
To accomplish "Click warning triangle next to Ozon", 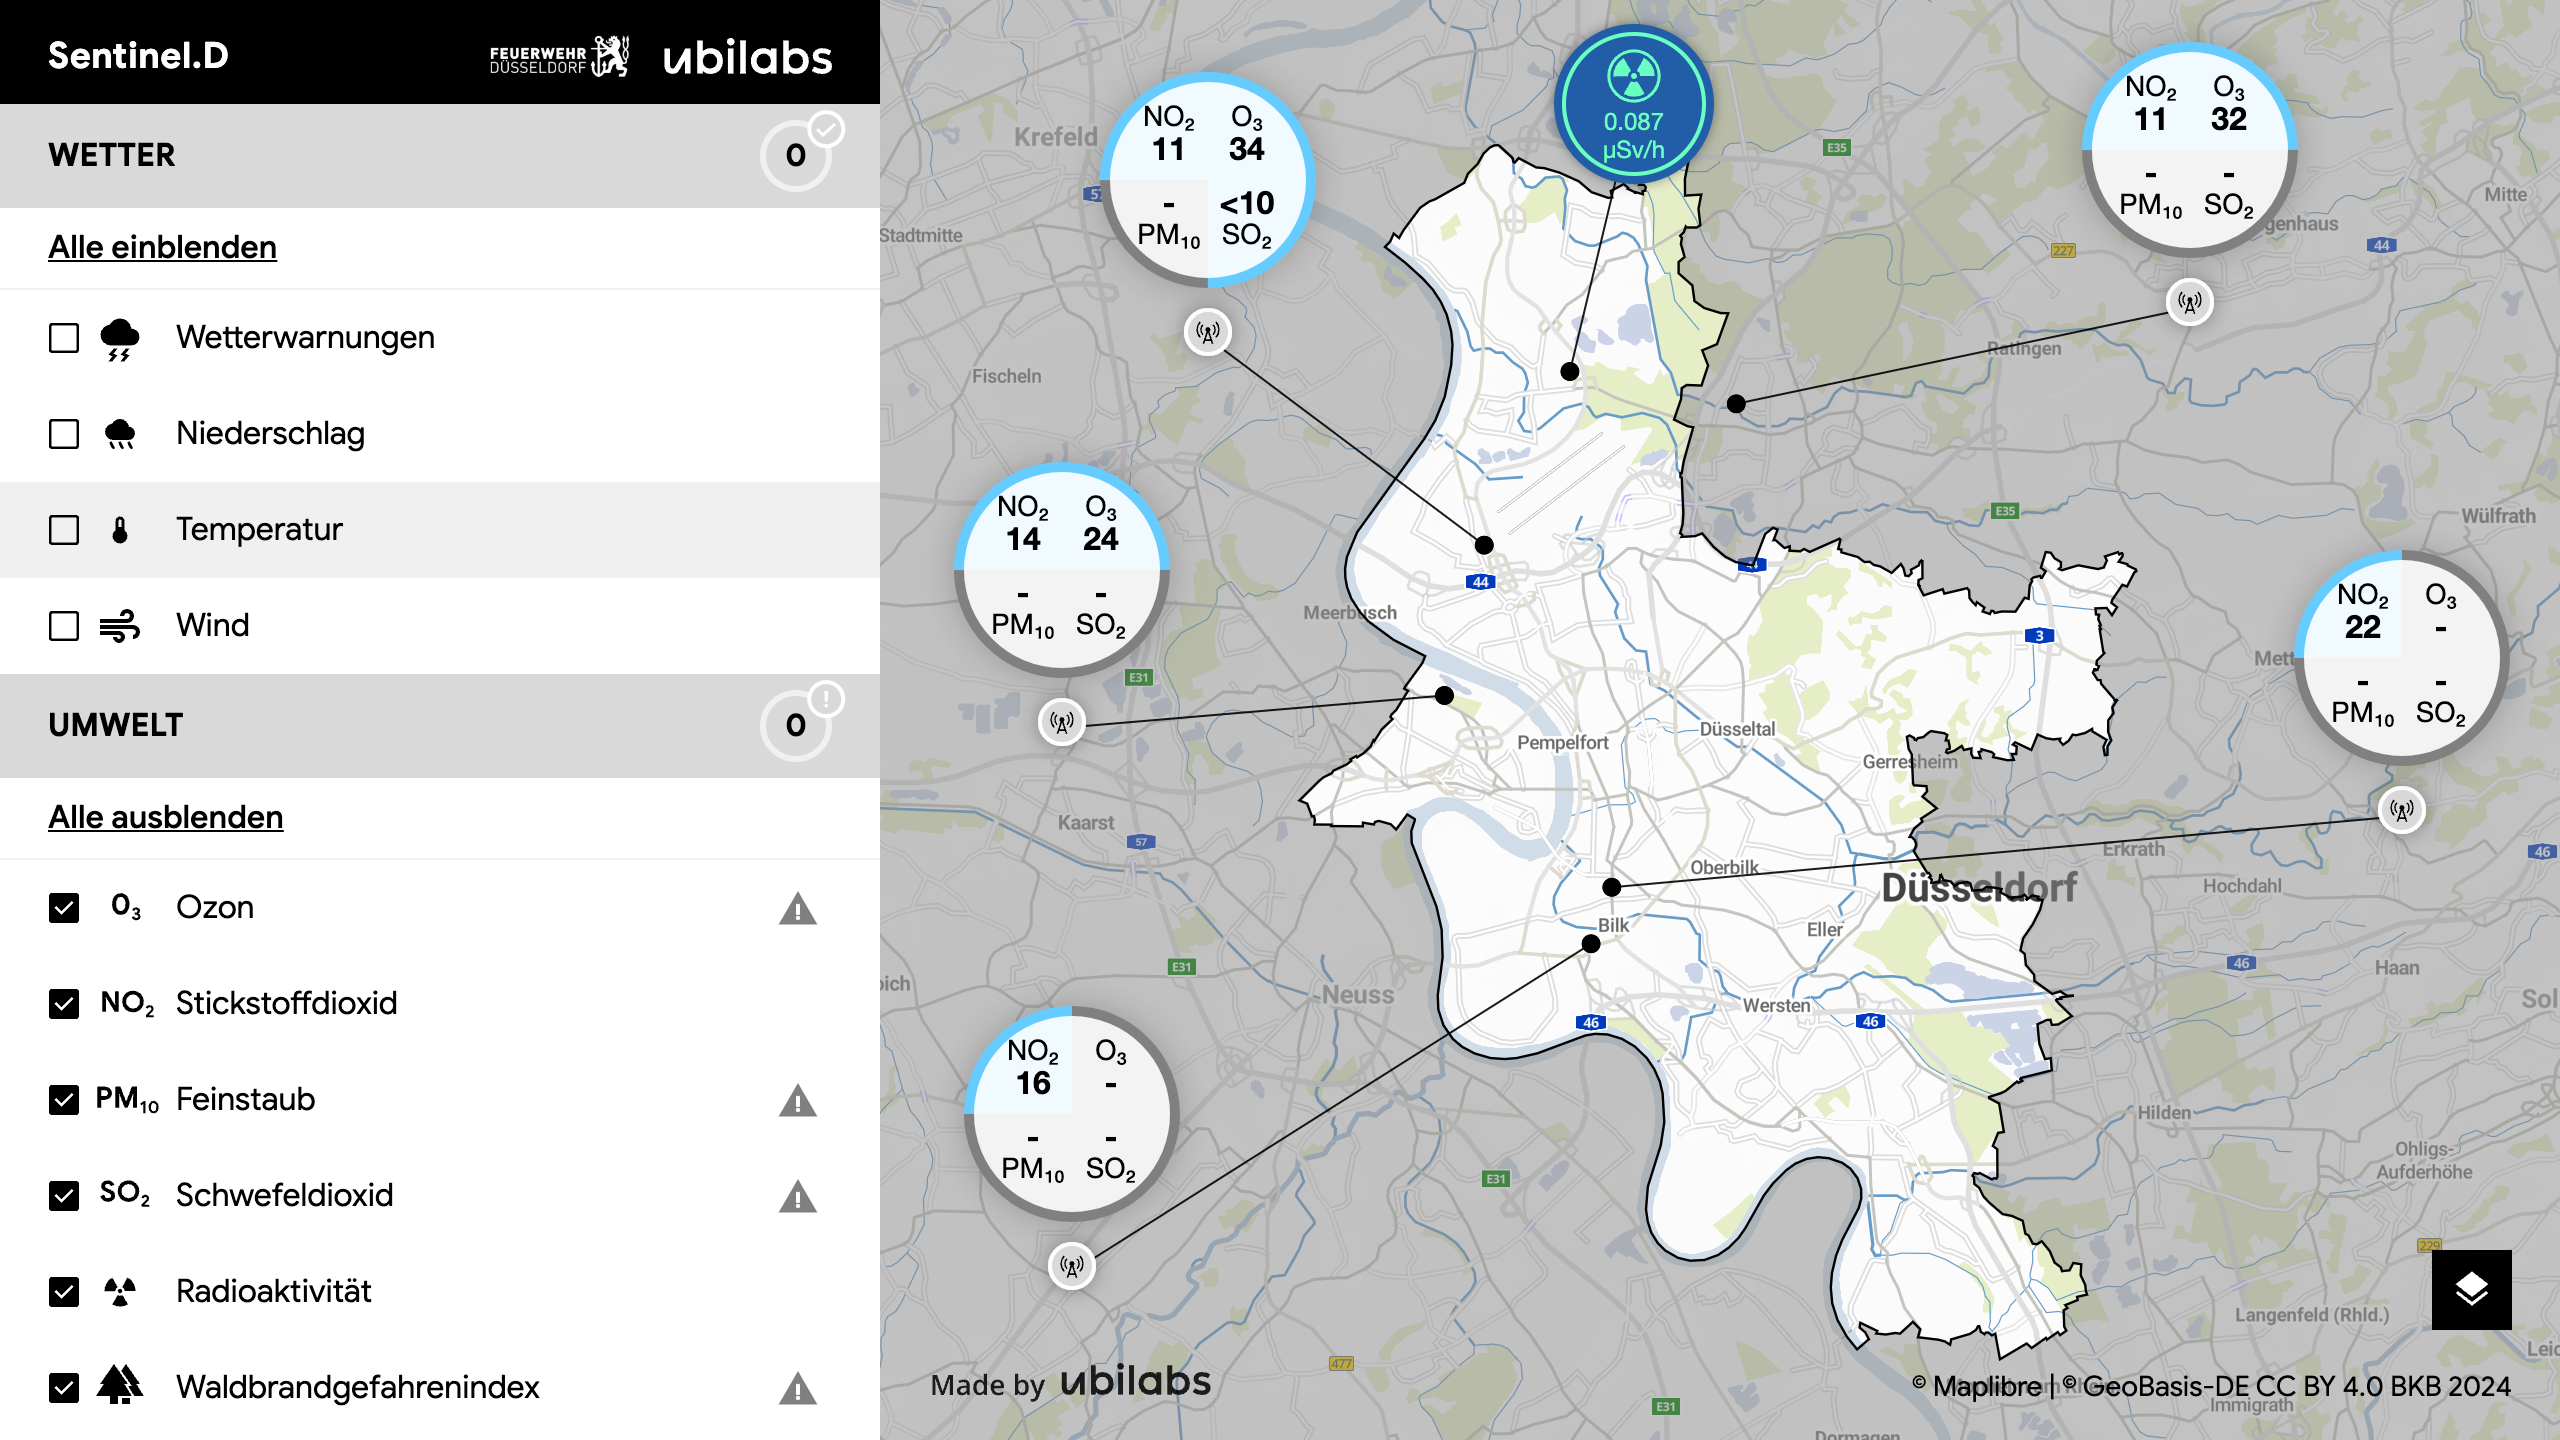I will pos(797,909).
